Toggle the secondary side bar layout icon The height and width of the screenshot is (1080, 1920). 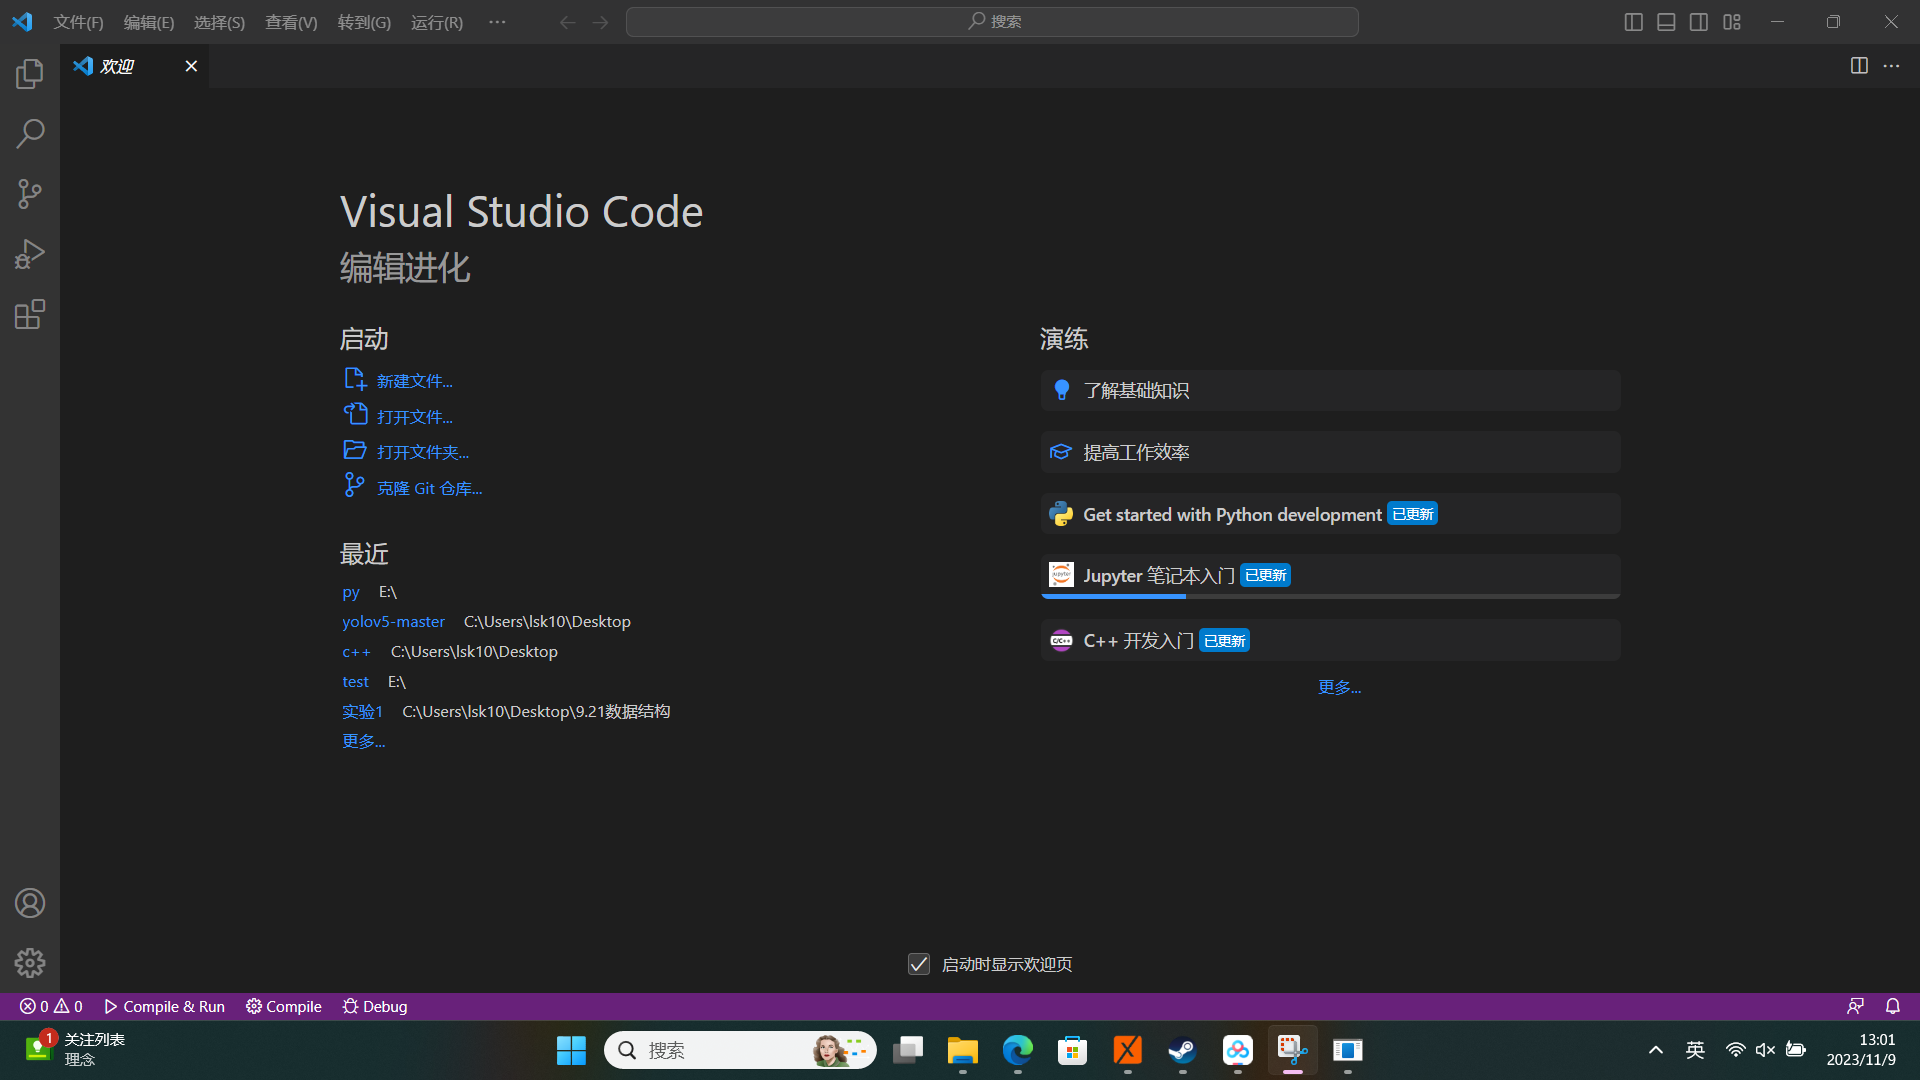click(1699, 22)
